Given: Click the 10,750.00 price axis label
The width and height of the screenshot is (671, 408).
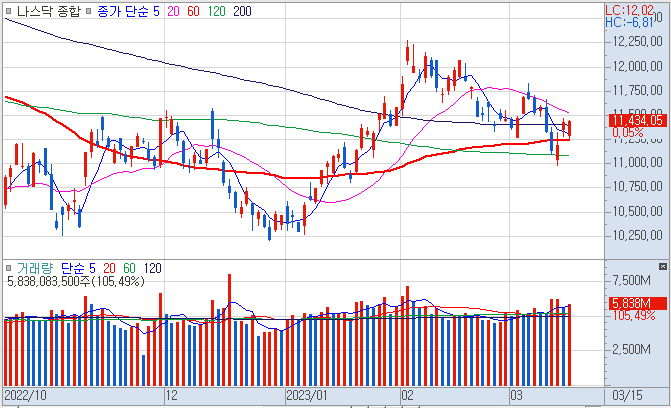Looking at the screenshot, I should click(638, 187).
